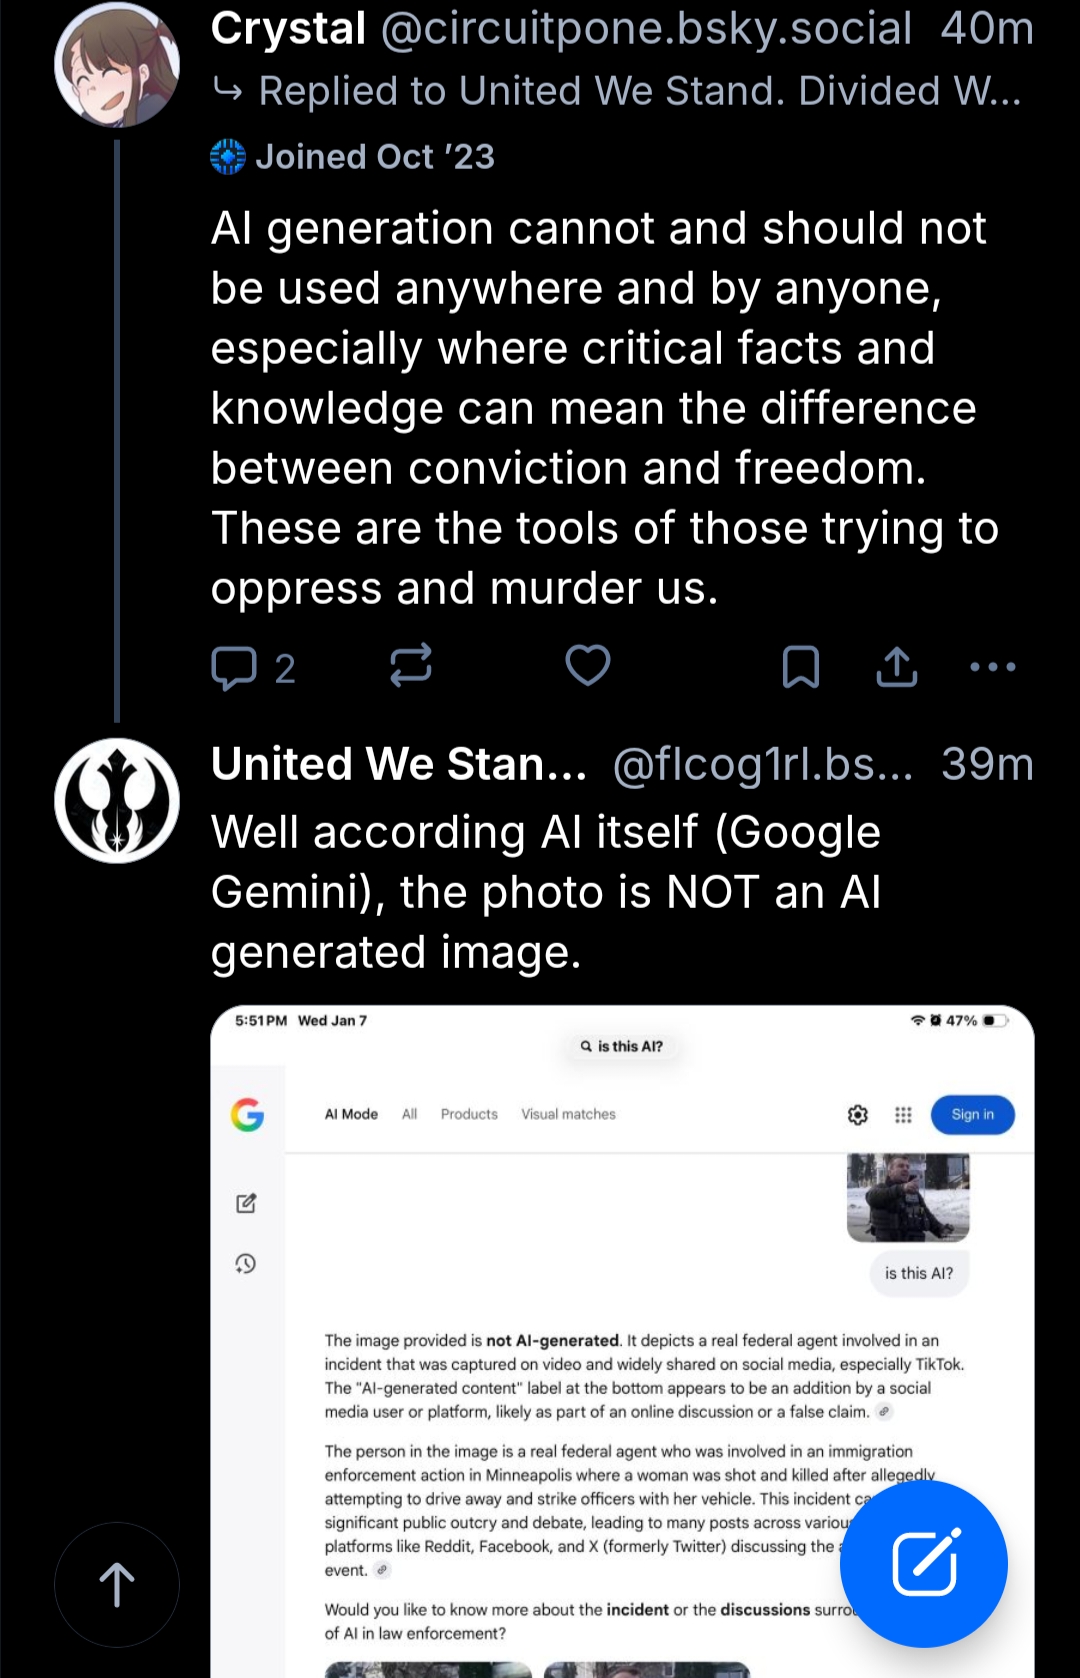Screen dimensions: 1080x1678
Task: Follow the 'Replied to United We Stand' link
Action: (640, 92)
